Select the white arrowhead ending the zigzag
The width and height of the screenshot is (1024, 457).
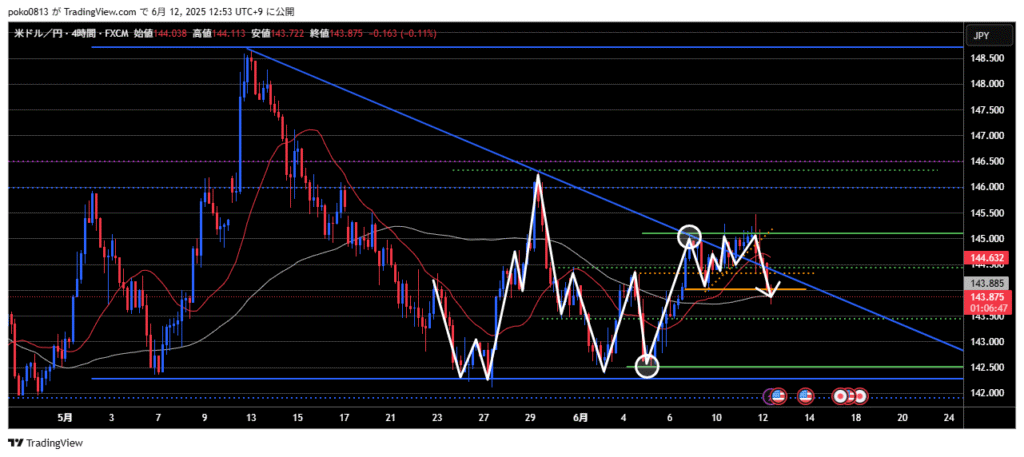(x=772, y=291)
